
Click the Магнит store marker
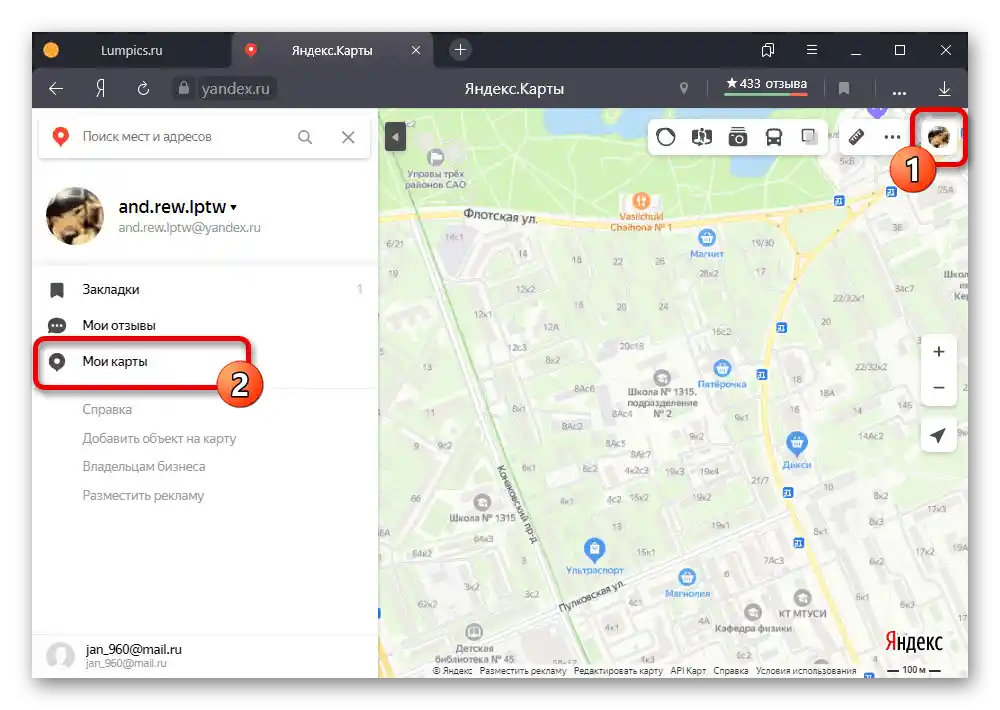pyautogui.click(x=707, y=239)
